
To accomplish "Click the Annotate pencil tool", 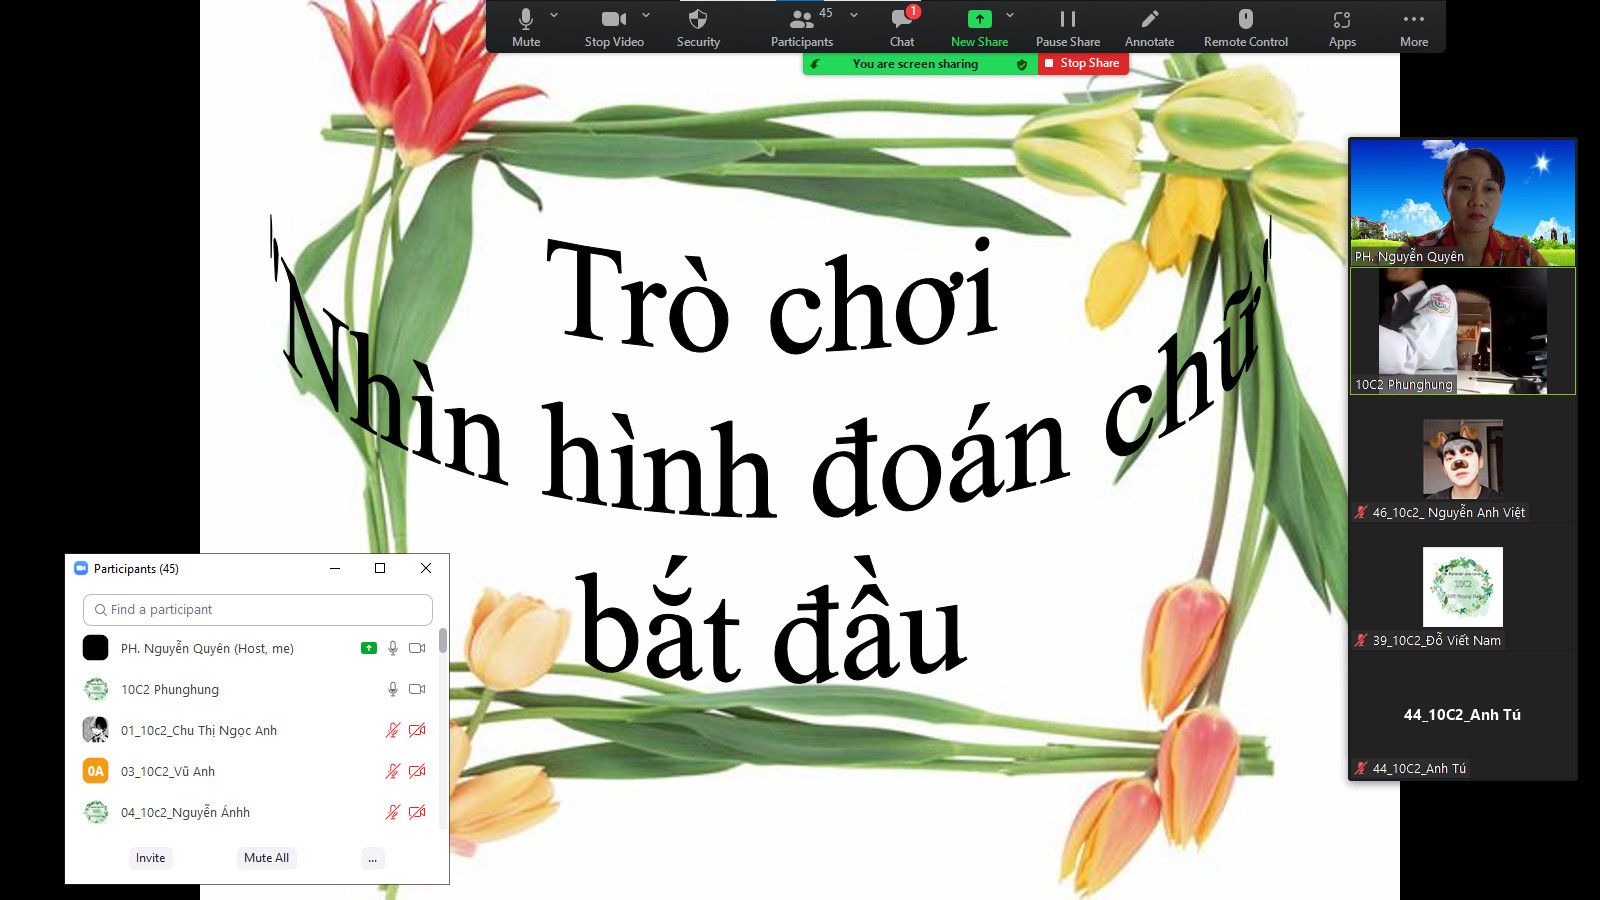I will point(1149,27).
